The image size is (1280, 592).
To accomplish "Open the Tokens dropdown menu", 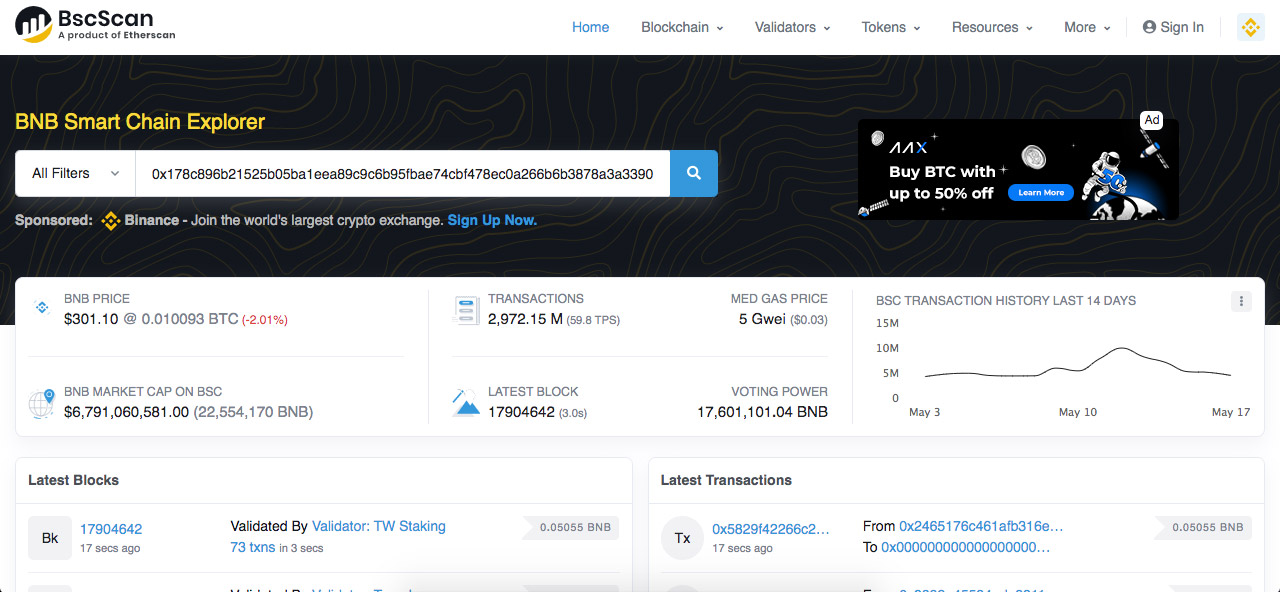I will [891, 27].
